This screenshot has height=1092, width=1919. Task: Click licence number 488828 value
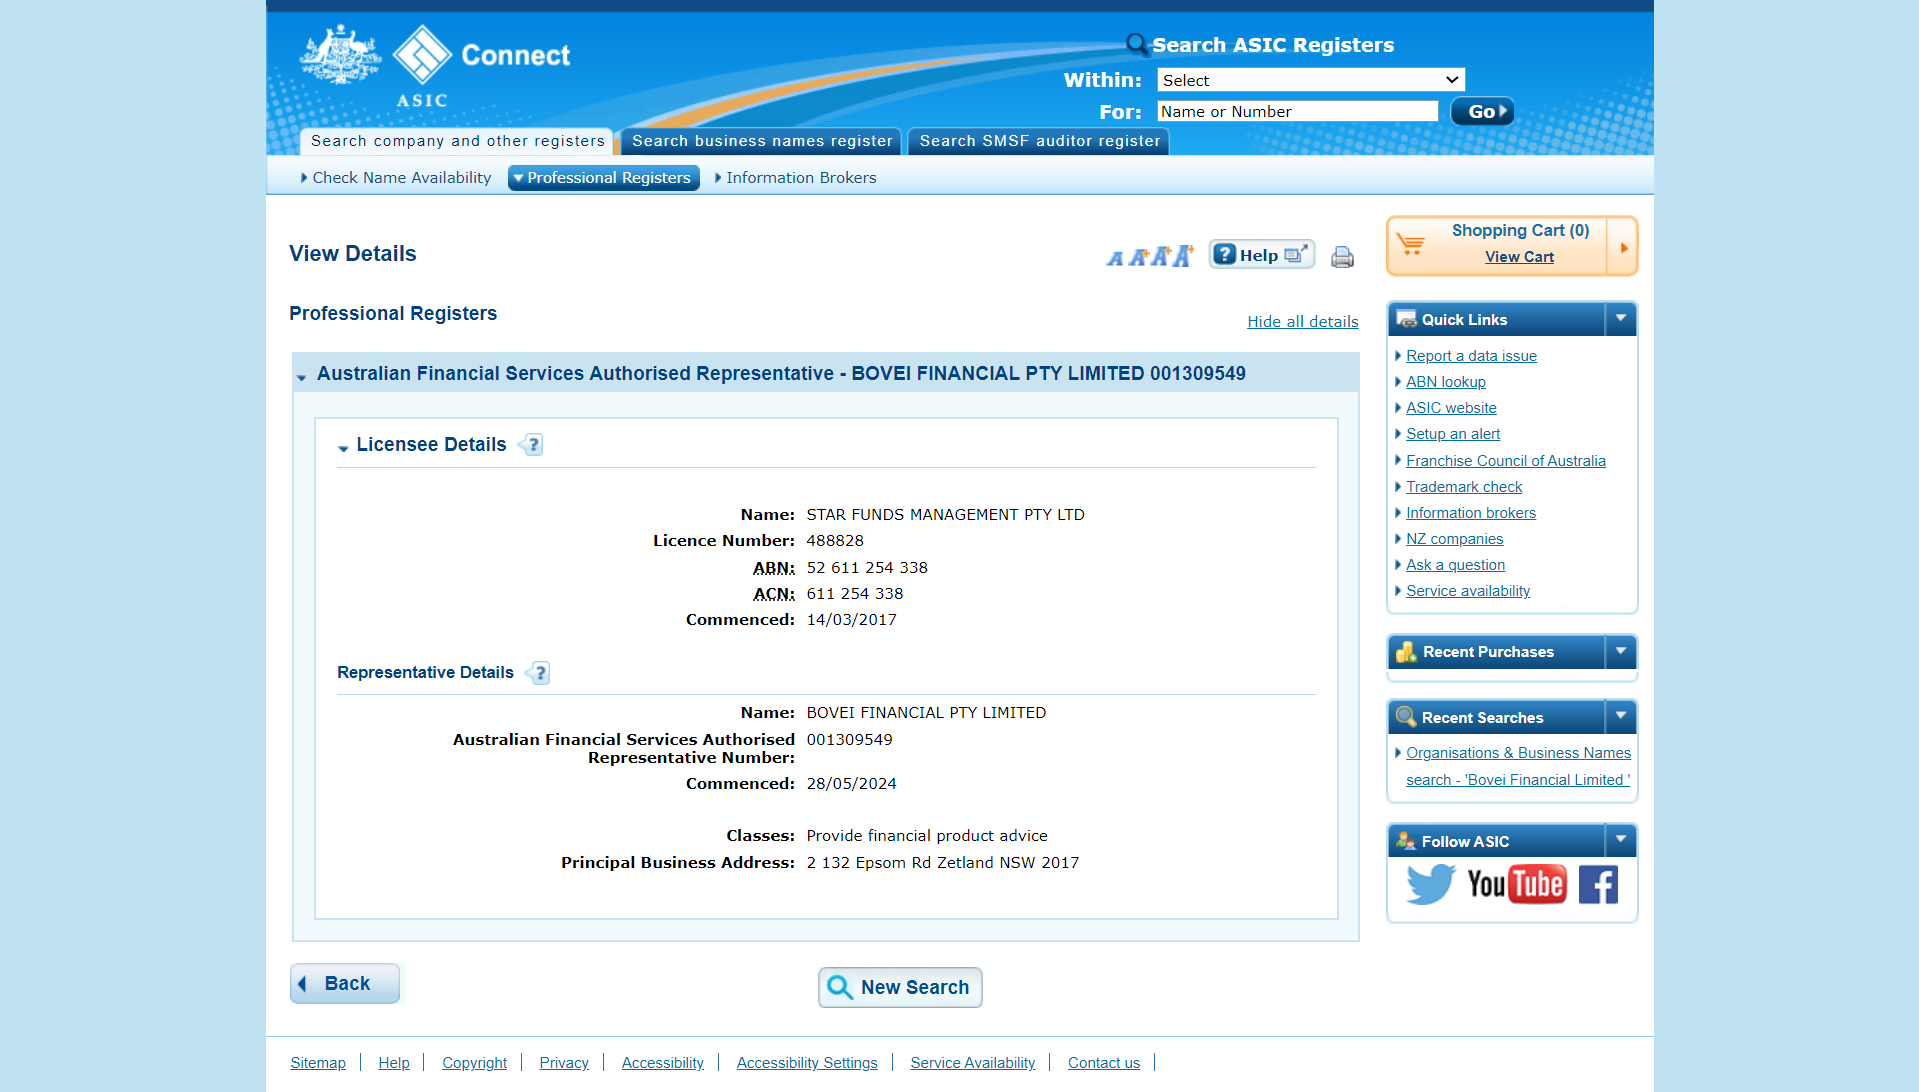(x=835, y=541)
